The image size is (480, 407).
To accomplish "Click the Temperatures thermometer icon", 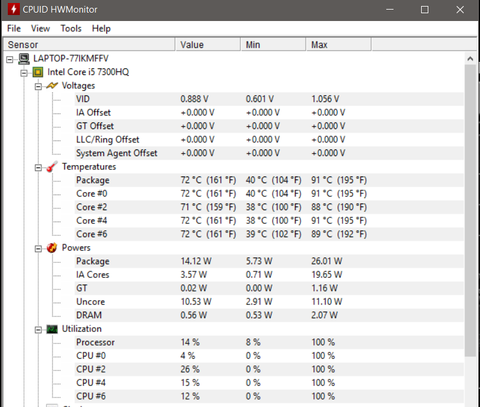I will coord(52,167).
